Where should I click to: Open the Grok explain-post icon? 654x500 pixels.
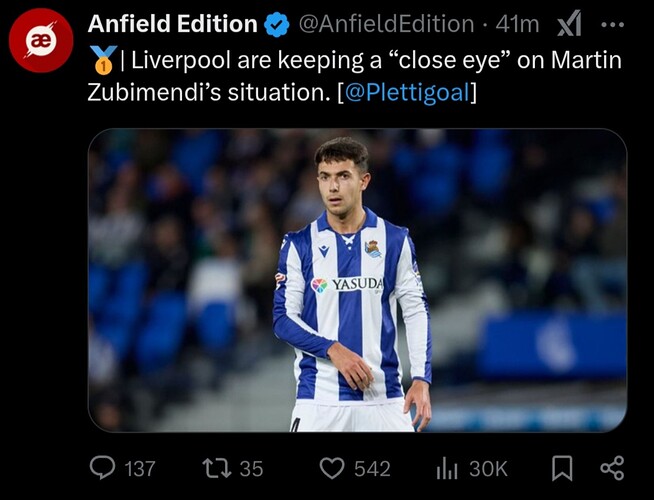tap(569, 23)
